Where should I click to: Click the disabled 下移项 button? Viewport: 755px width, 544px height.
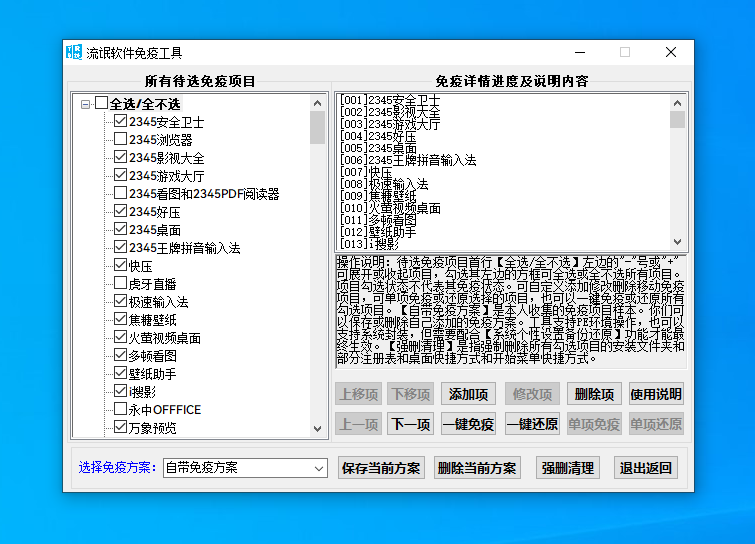pyautogui.click(x=410, y=394)
